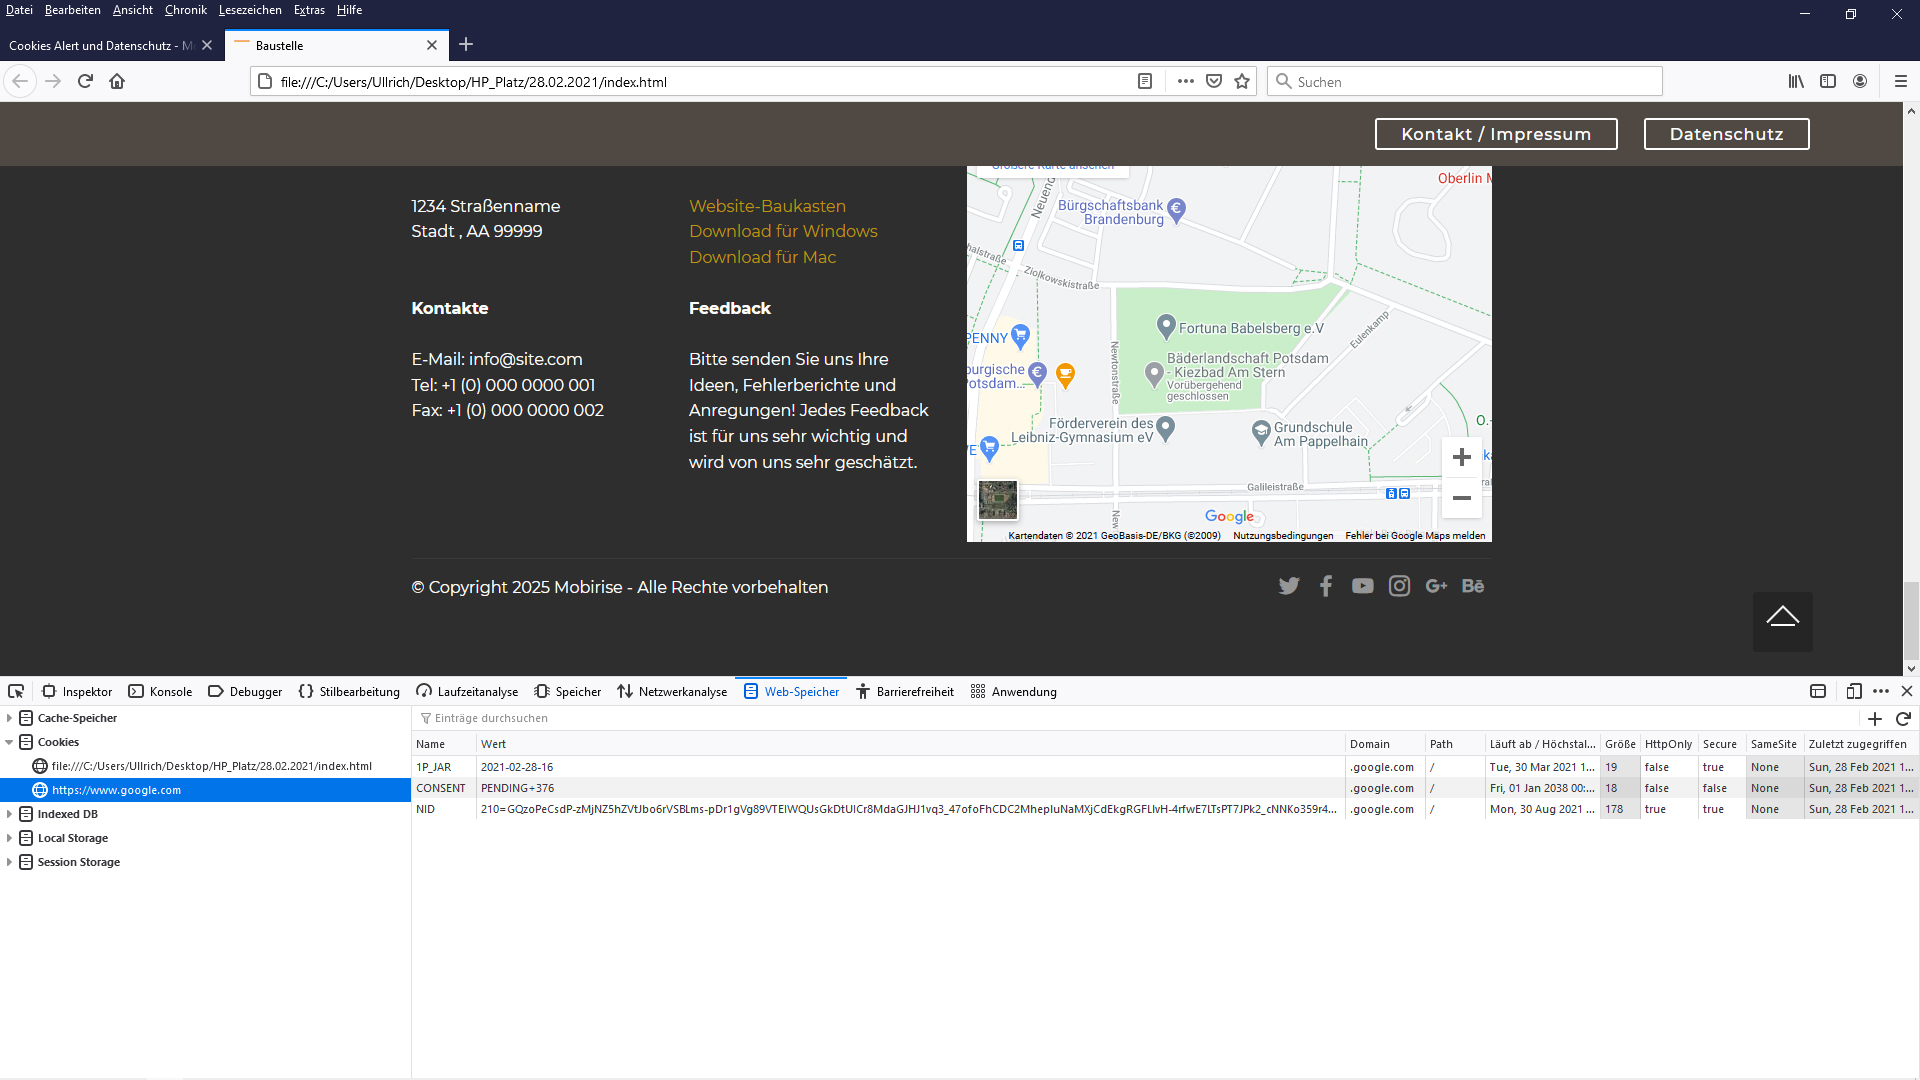Click the Datenschutz button
Viewport: 1920px width, 1080px height.
pos(1726,134)
